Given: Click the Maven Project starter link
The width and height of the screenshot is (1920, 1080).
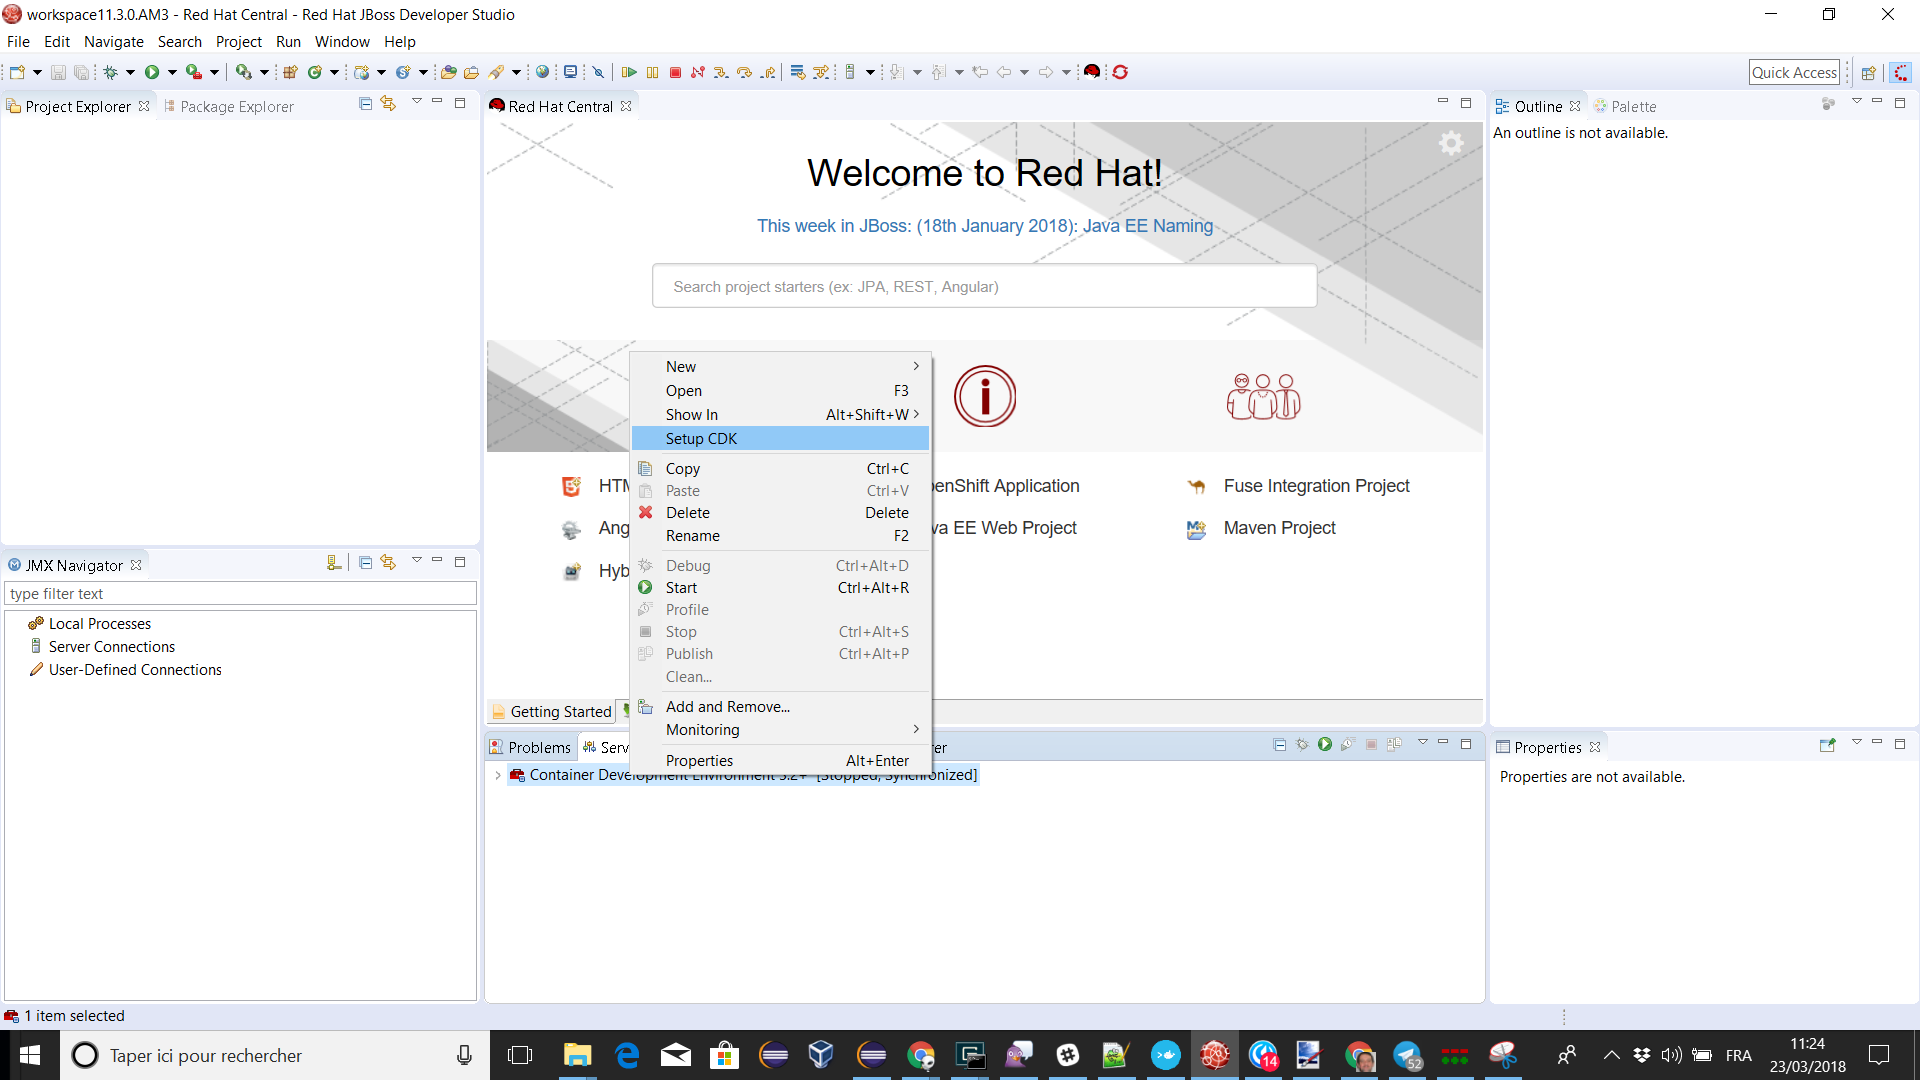Looking at the screenshot, I should (1279, 528).
